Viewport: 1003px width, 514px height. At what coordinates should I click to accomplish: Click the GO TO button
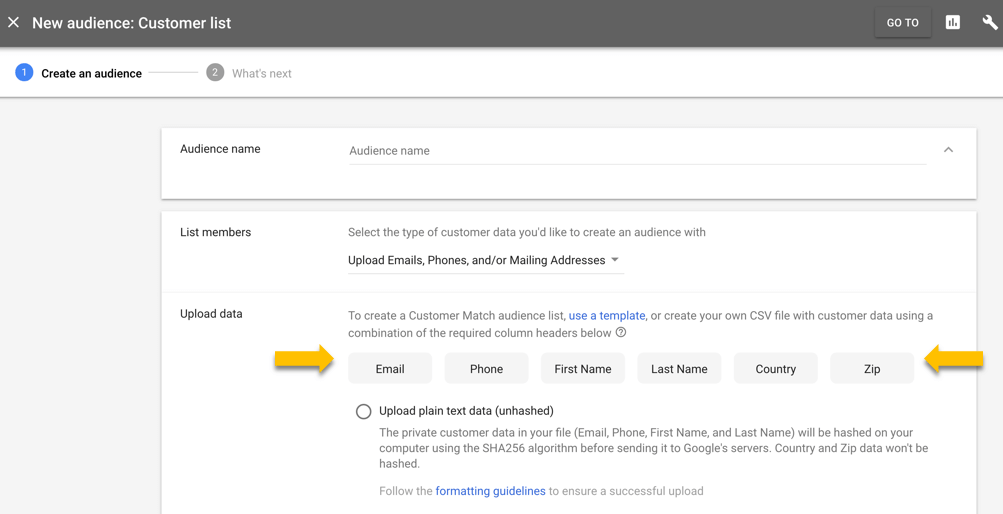[x=903, y=23]
